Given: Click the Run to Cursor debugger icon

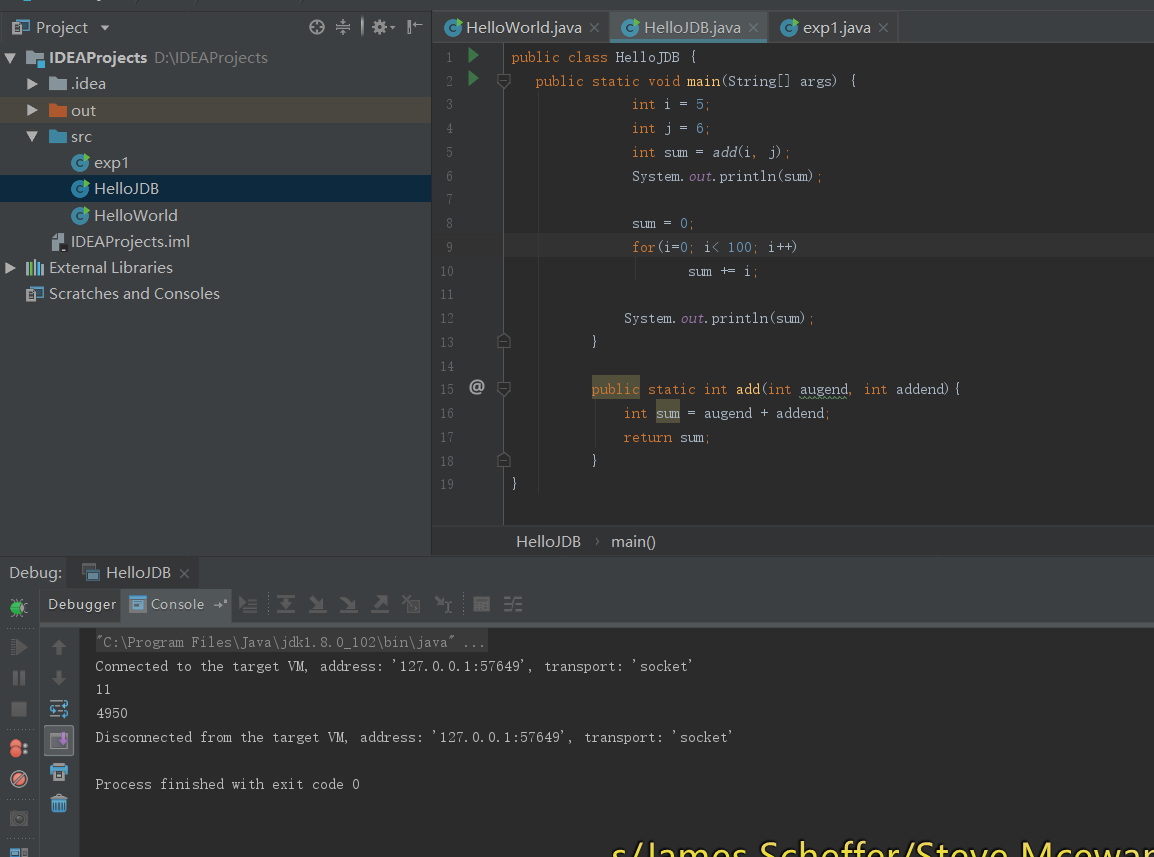Looking at the screenshot, I should (443, 604).
